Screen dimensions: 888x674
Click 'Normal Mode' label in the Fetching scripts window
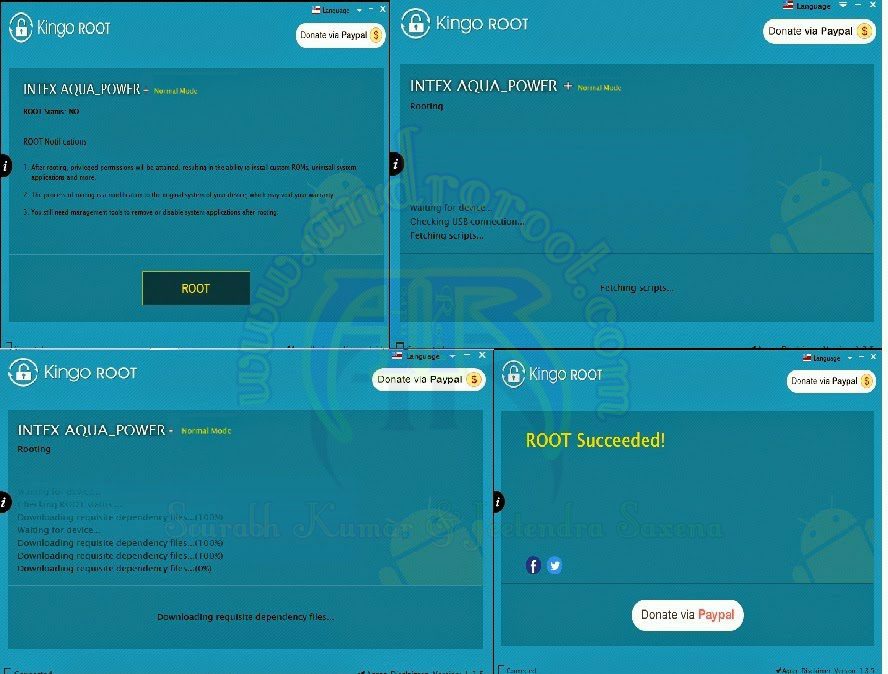pyautogui.click(x=599, y=88)
